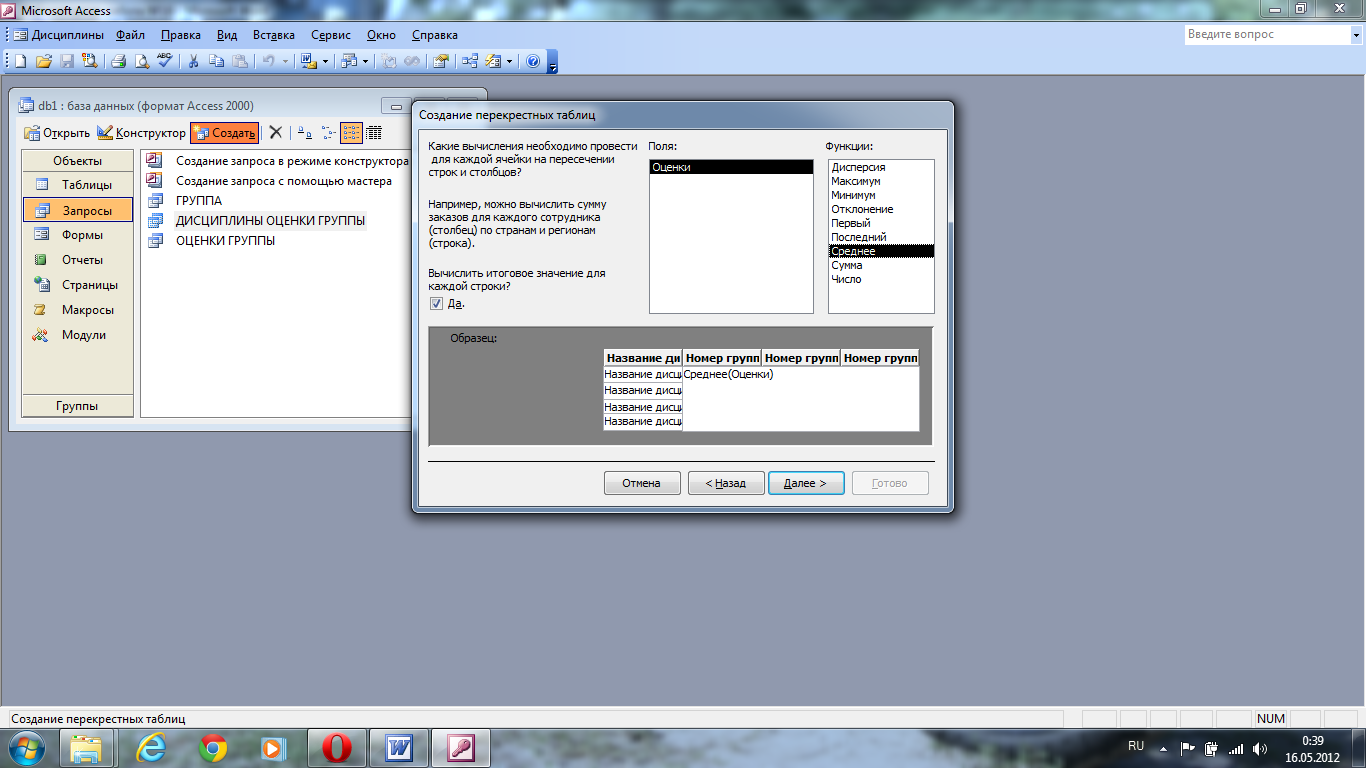Select Формы in the Objects pane

[x=77, y=235]
